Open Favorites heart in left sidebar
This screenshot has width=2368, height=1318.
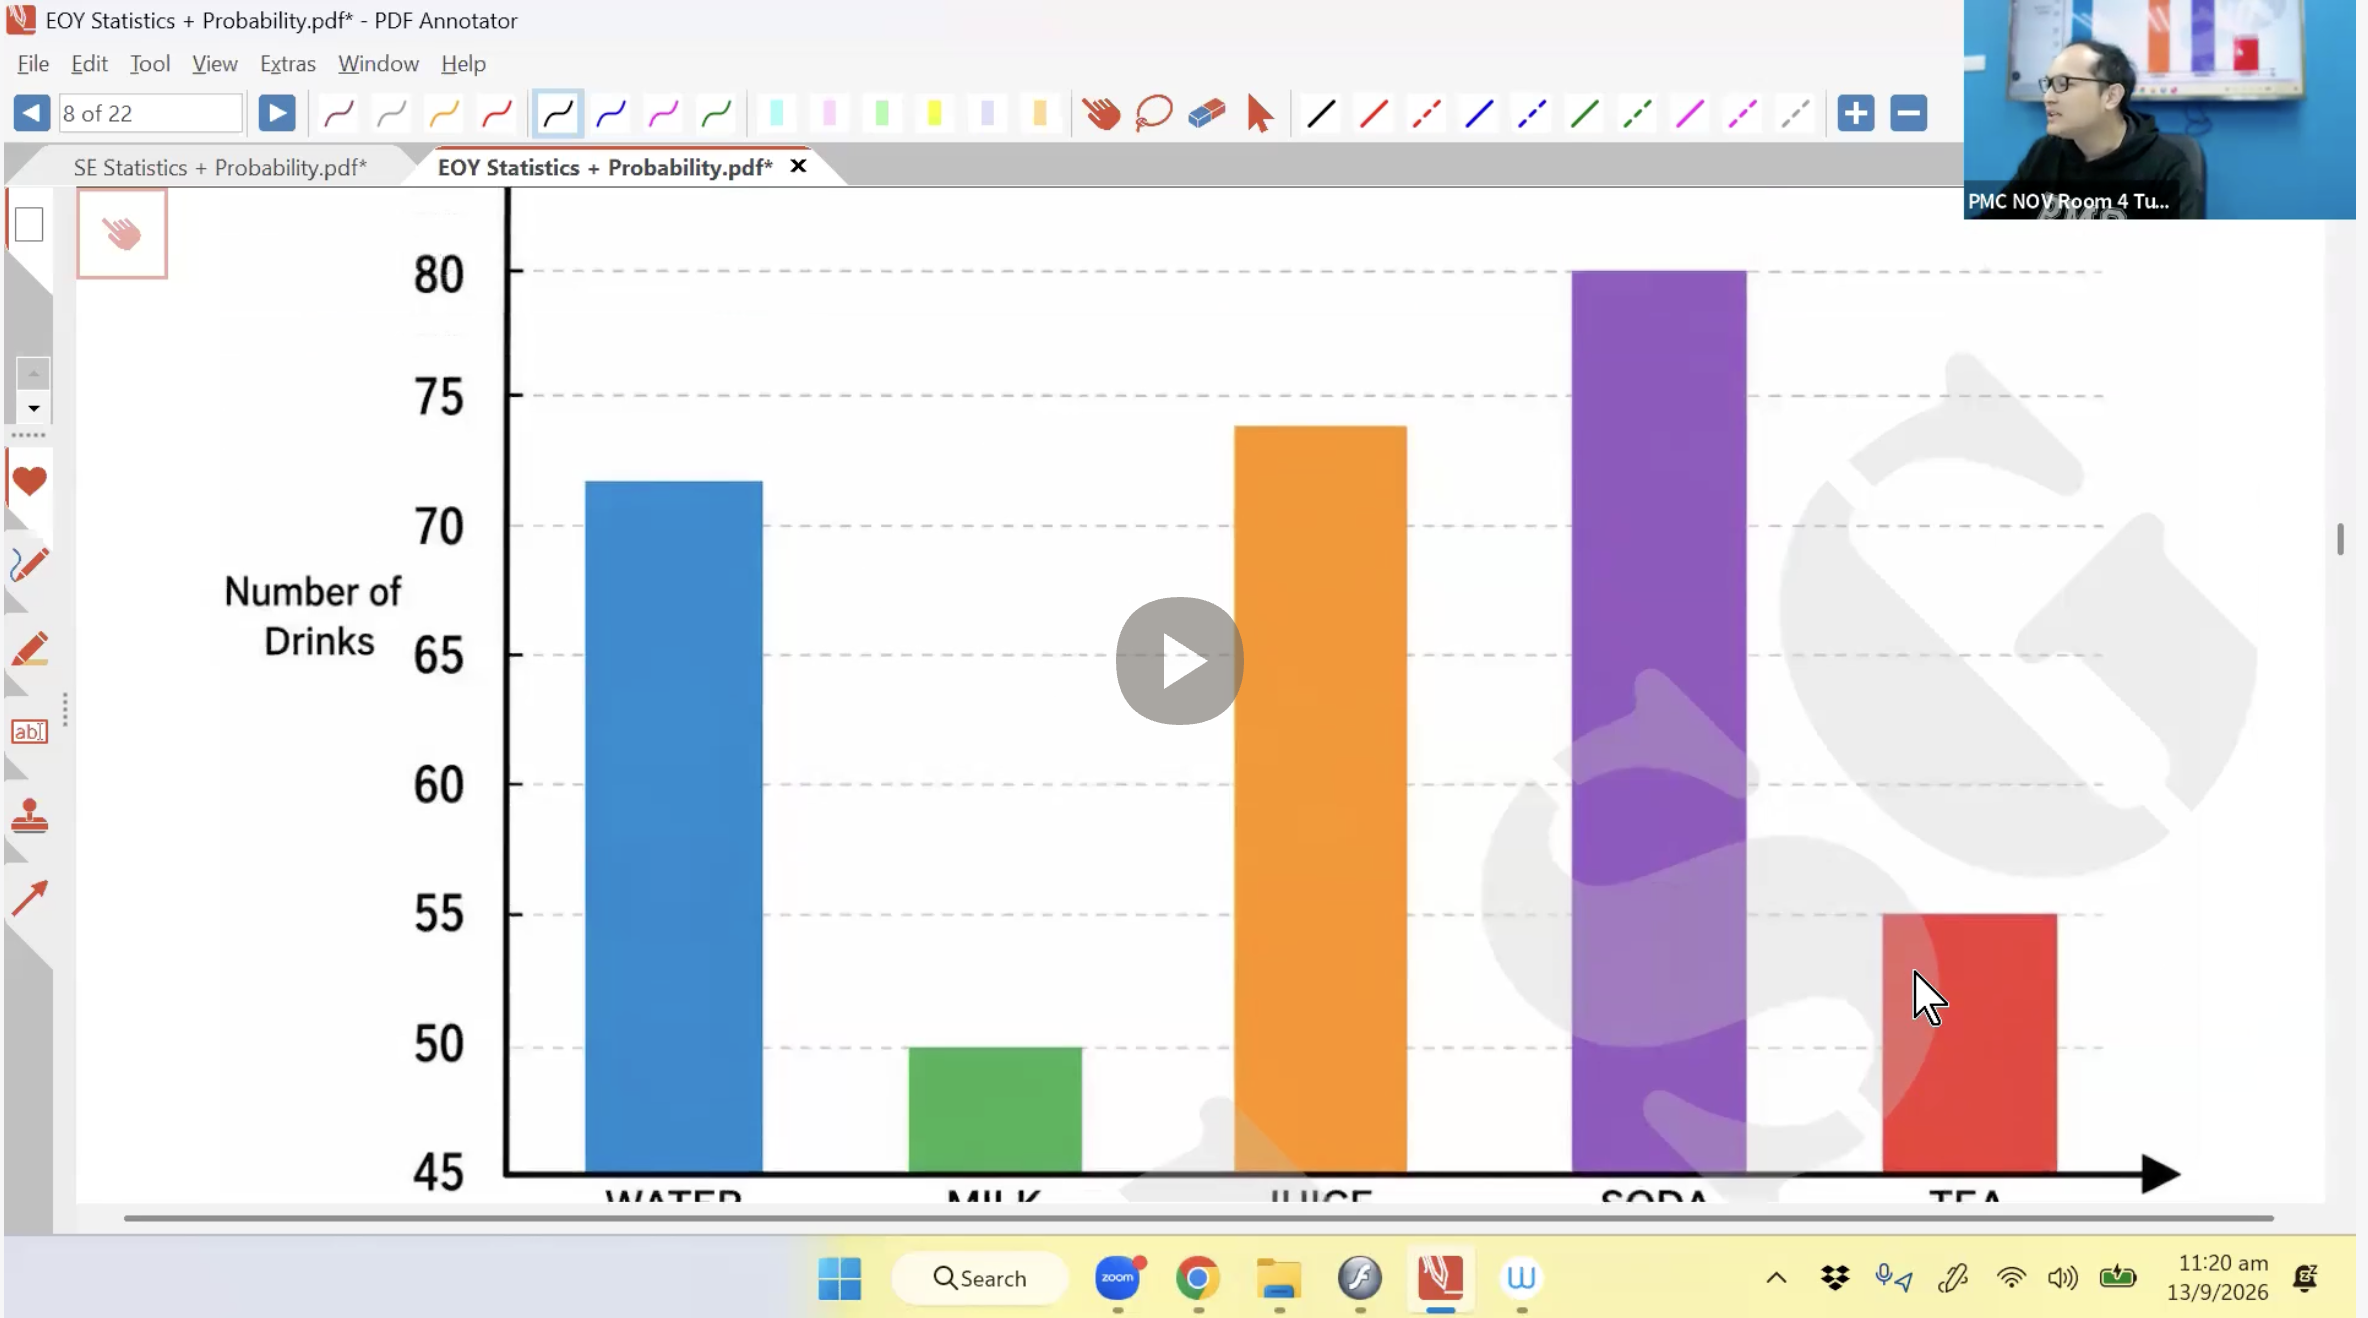pos(29,481)
